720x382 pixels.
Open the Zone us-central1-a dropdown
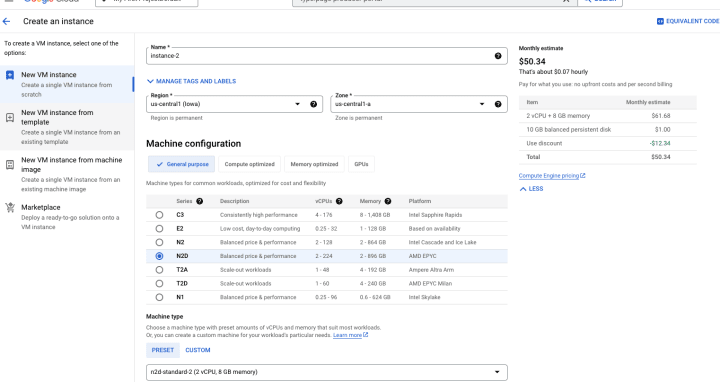[419, 104]
